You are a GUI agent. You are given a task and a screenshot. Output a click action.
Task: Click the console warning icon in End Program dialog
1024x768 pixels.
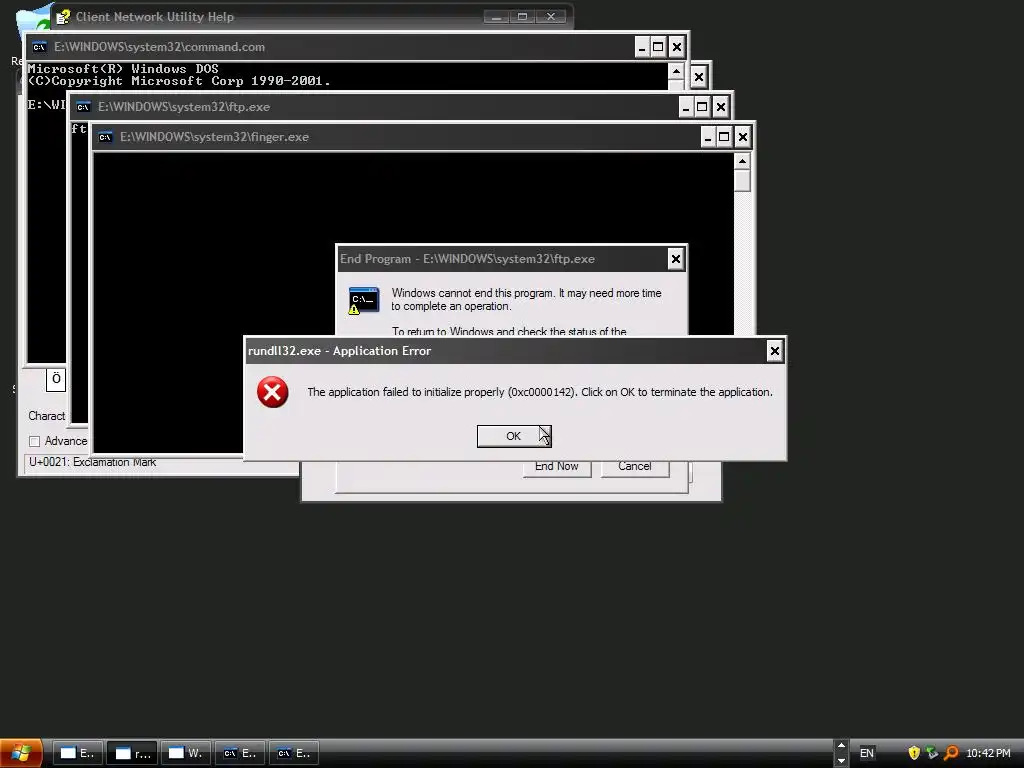point(363,300)
